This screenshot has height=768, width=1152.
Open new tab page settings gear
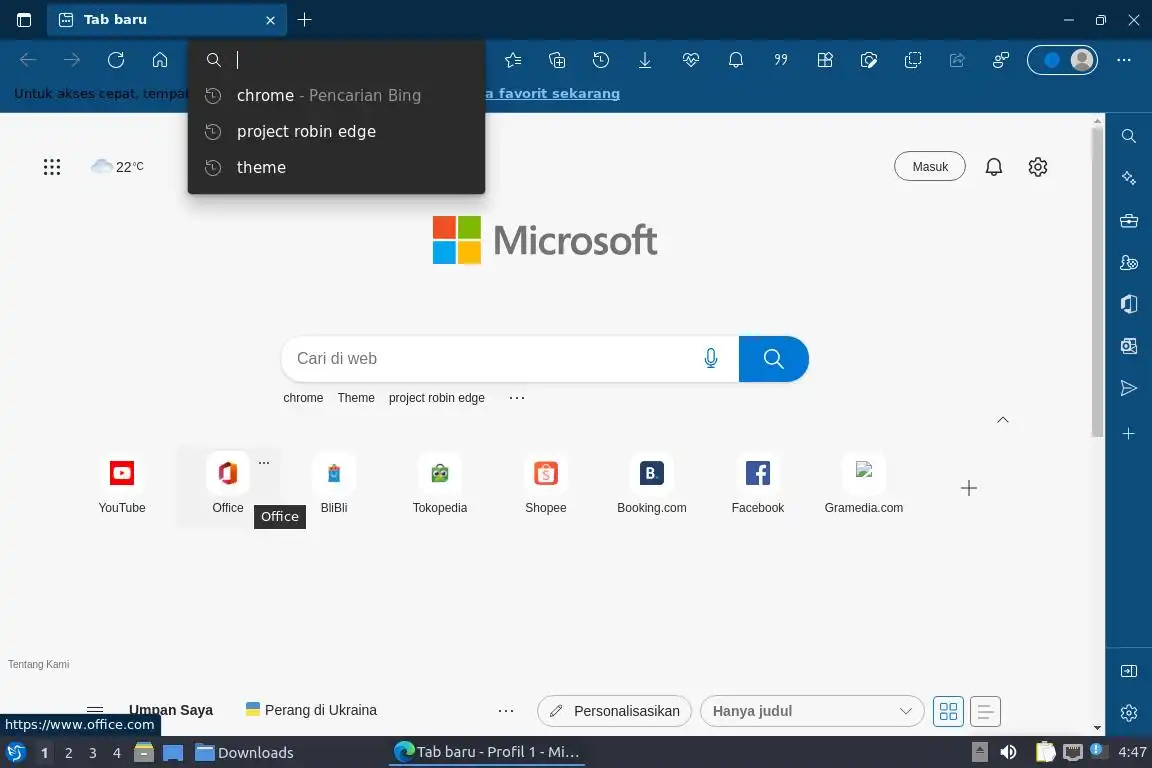pyautogui.click(x=1037, y=167)
